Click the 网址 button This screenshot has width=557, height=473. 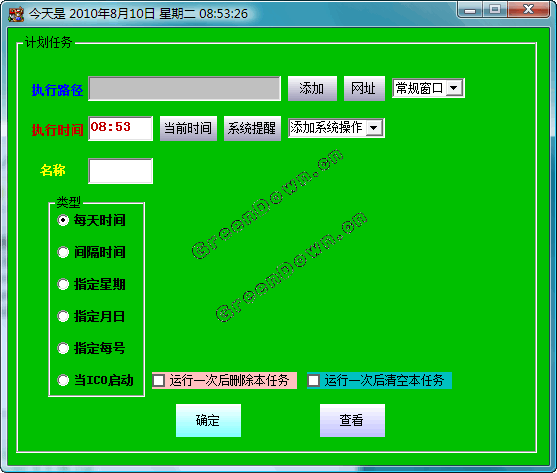coord(364,88)
